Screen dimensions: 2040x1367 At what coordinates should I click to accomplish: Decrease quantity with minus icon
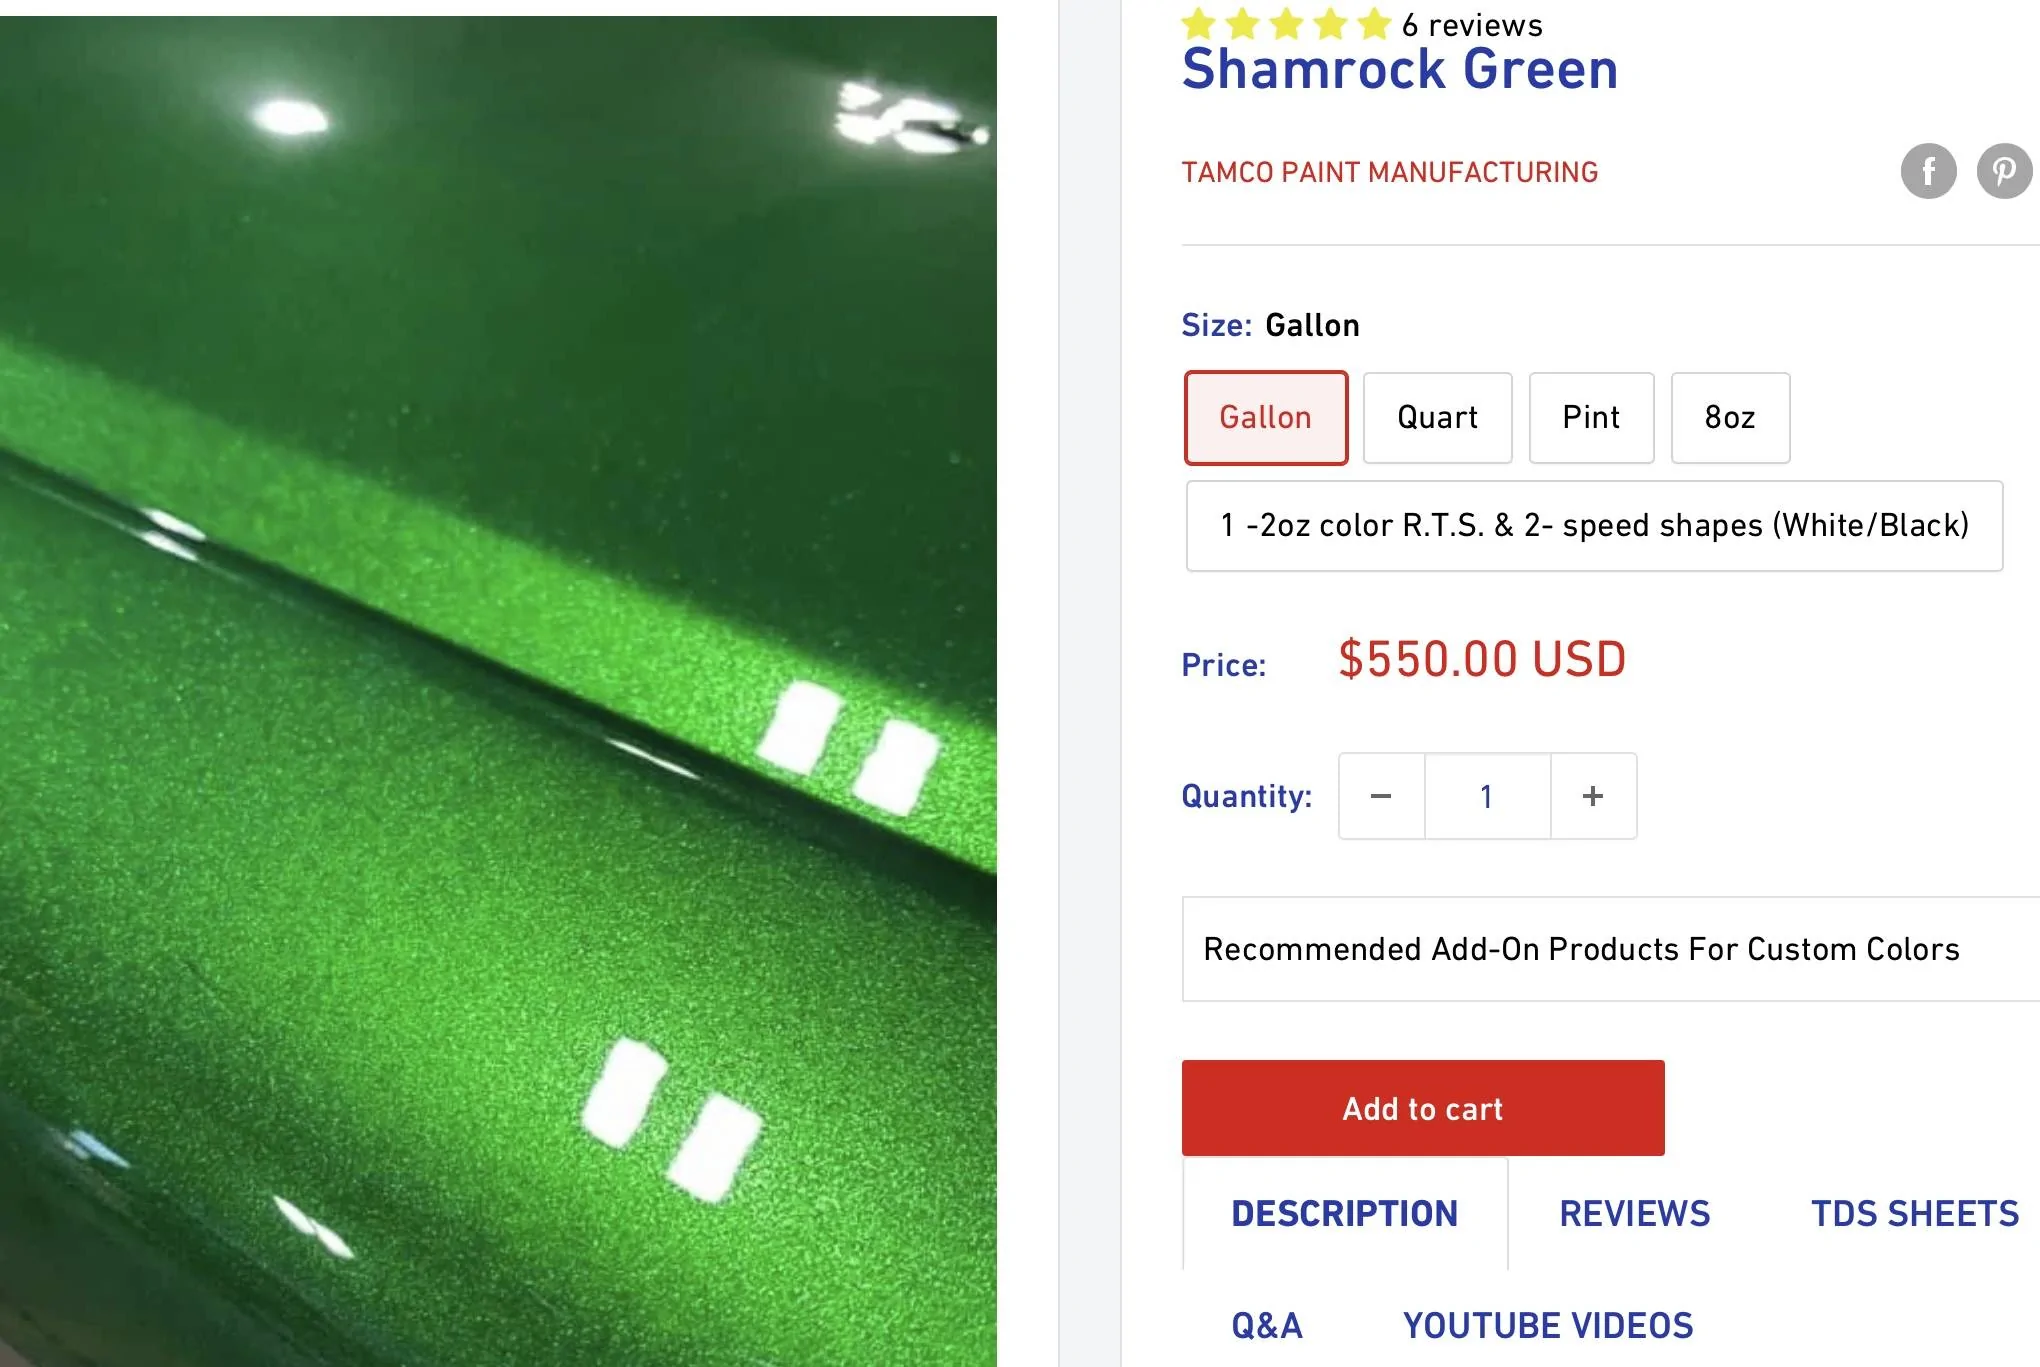coord(1381,796)
